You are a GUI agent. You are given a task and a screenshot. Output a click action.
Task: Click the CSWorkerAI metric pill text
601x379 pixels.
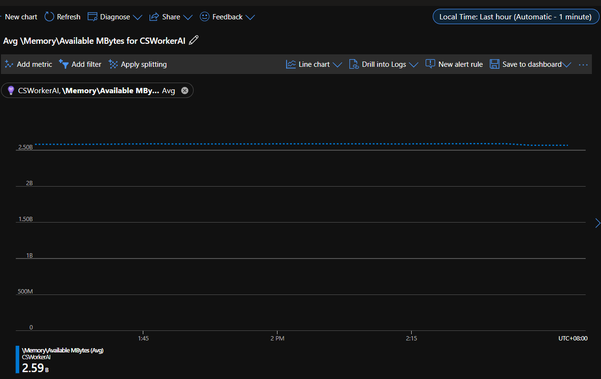click(x=97, y=90)
